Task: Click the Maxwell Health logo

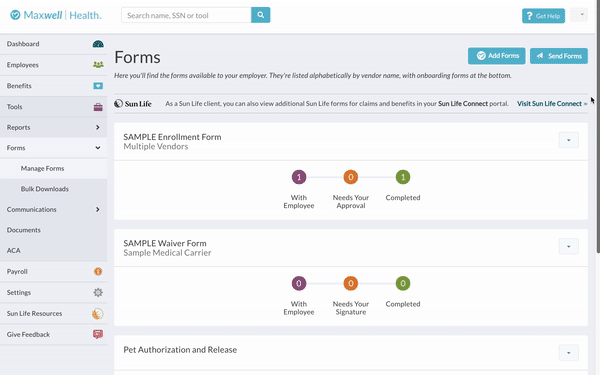Action: (56, 15)
